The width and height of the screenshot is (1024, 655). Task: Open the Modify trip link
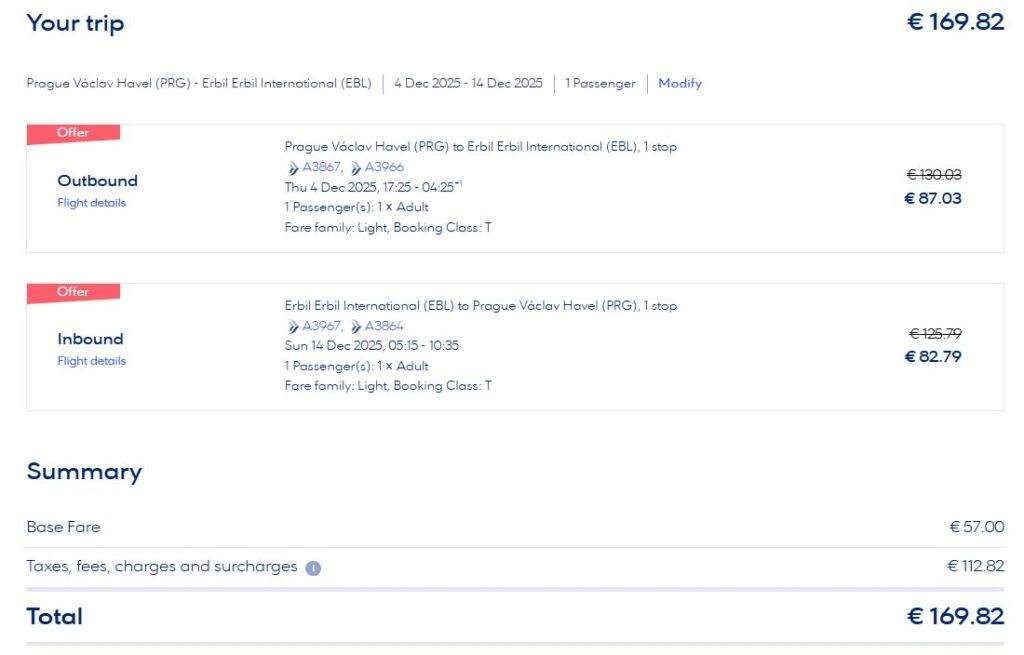680,84
